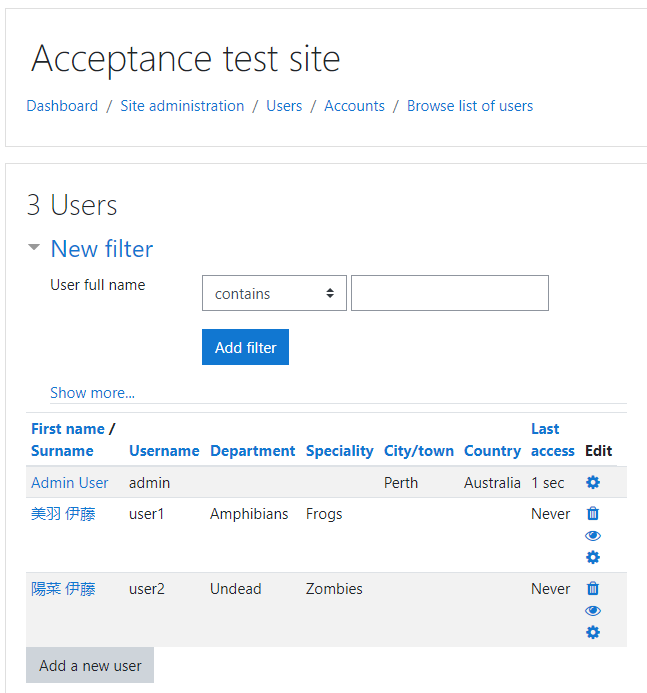The image size is (647, 693).
Task: Click the Add filter button
Action: pos(245,347)
